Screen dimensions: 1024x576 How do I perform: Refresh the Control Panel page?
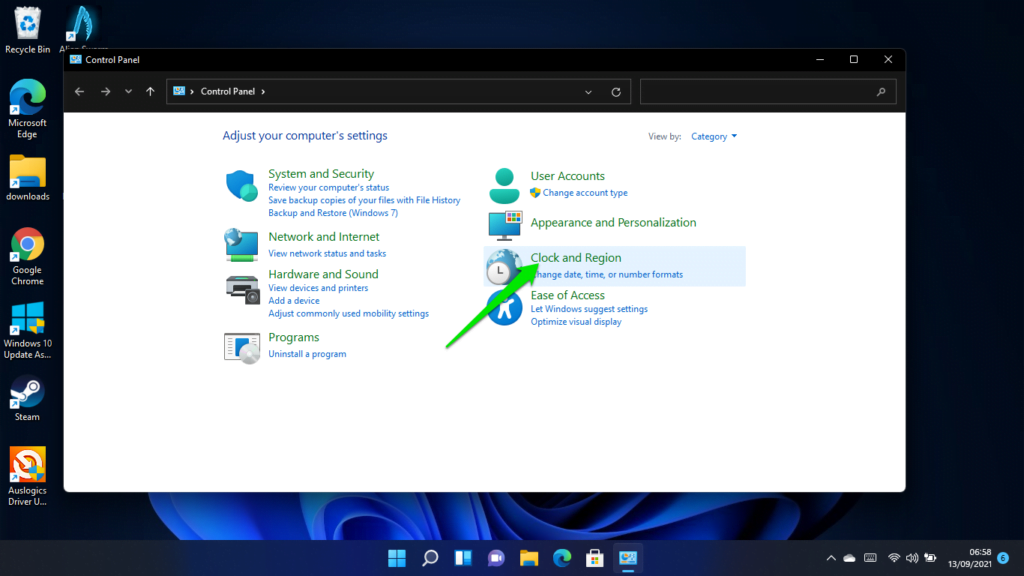[616, 91]
